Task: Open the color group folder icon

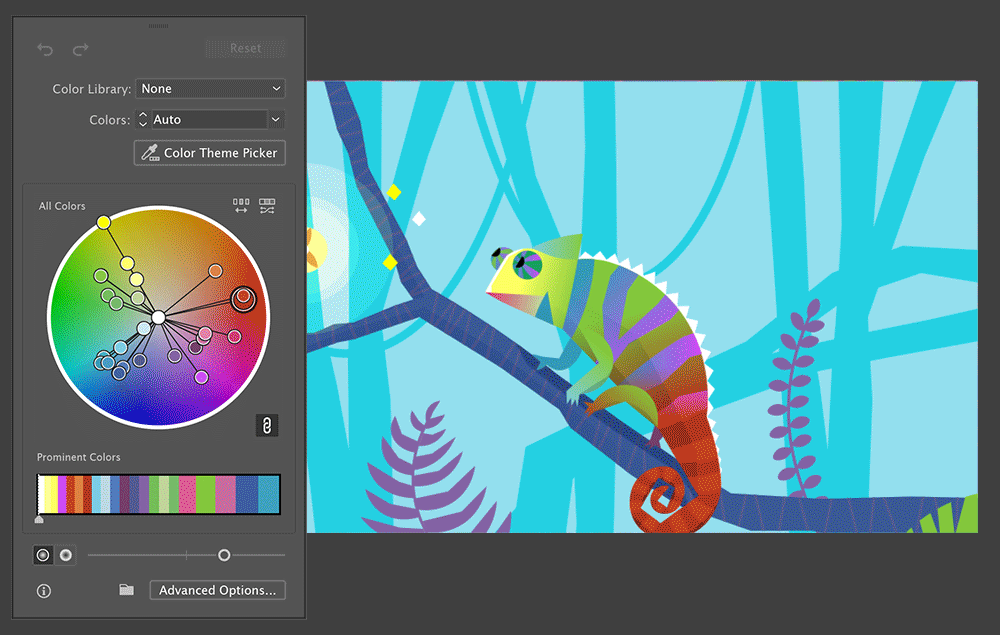Action: (126, 590)
